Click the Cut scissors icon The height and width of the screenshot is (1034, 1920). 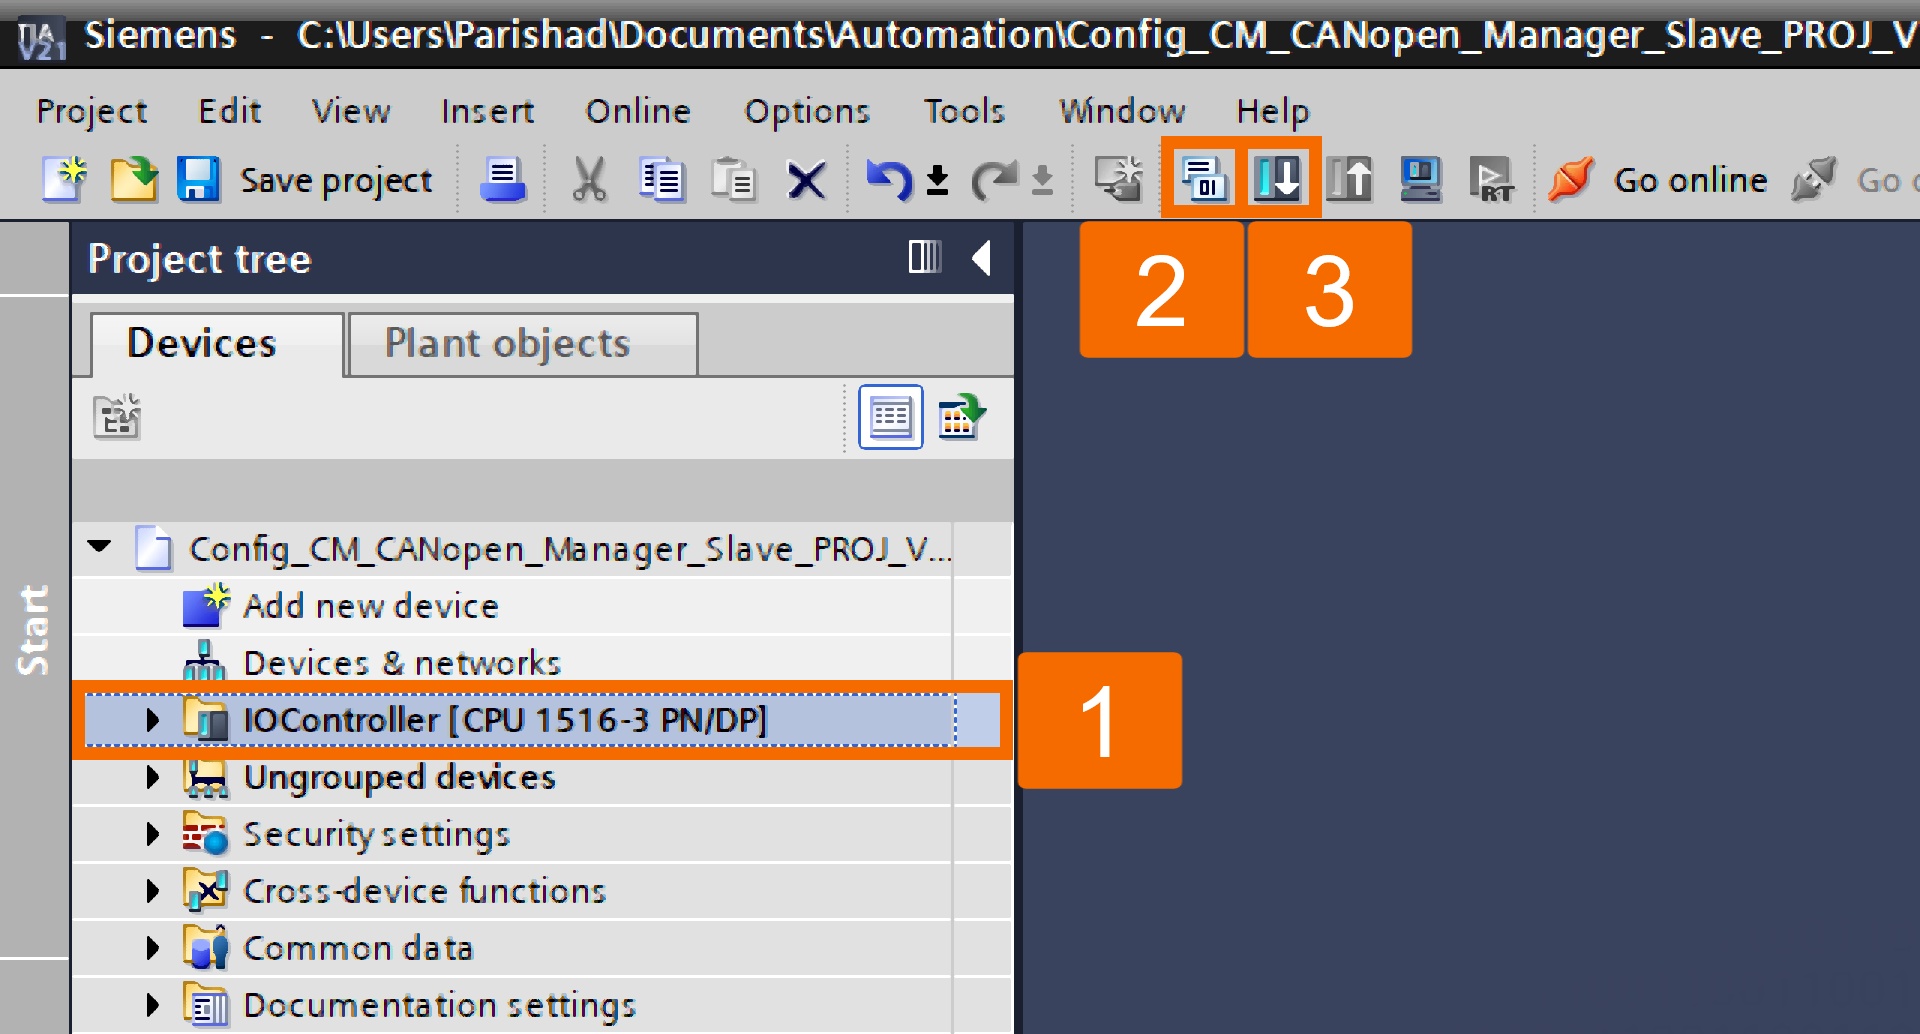tap(589, 180)
